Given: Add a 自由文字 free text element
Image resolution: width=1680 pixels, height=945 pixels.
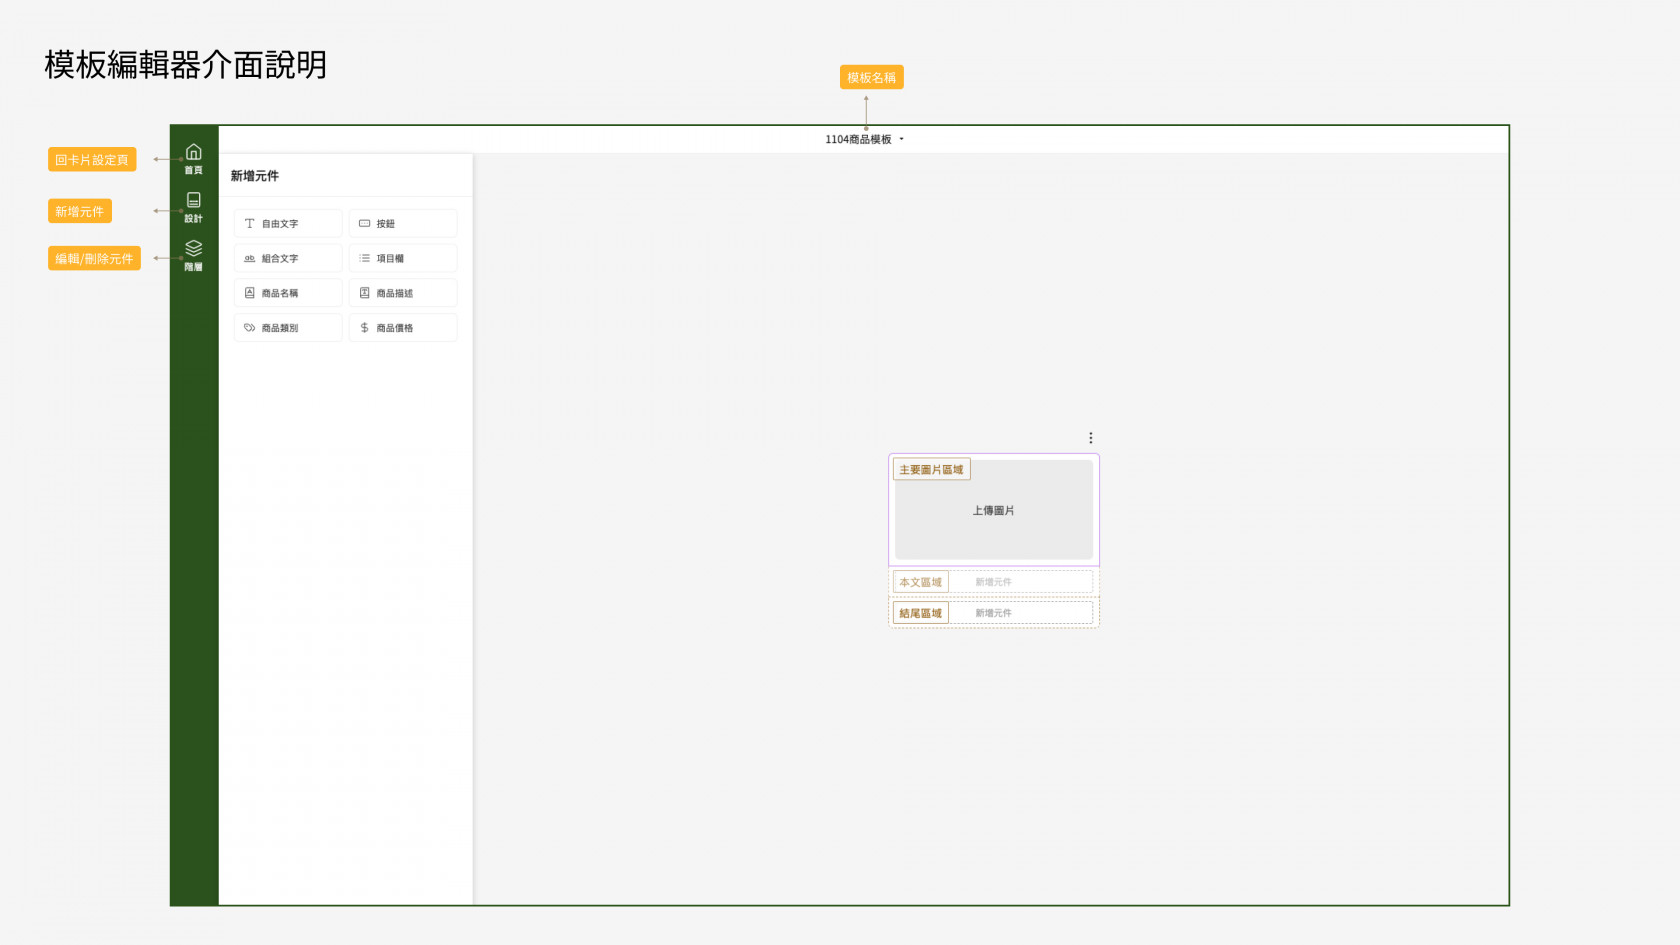Looking at the screenshot, I should point(288,224).
